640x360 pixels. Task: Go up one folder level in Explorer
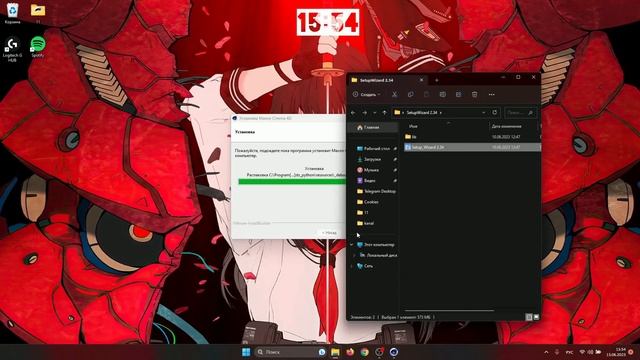click(384, 112)
